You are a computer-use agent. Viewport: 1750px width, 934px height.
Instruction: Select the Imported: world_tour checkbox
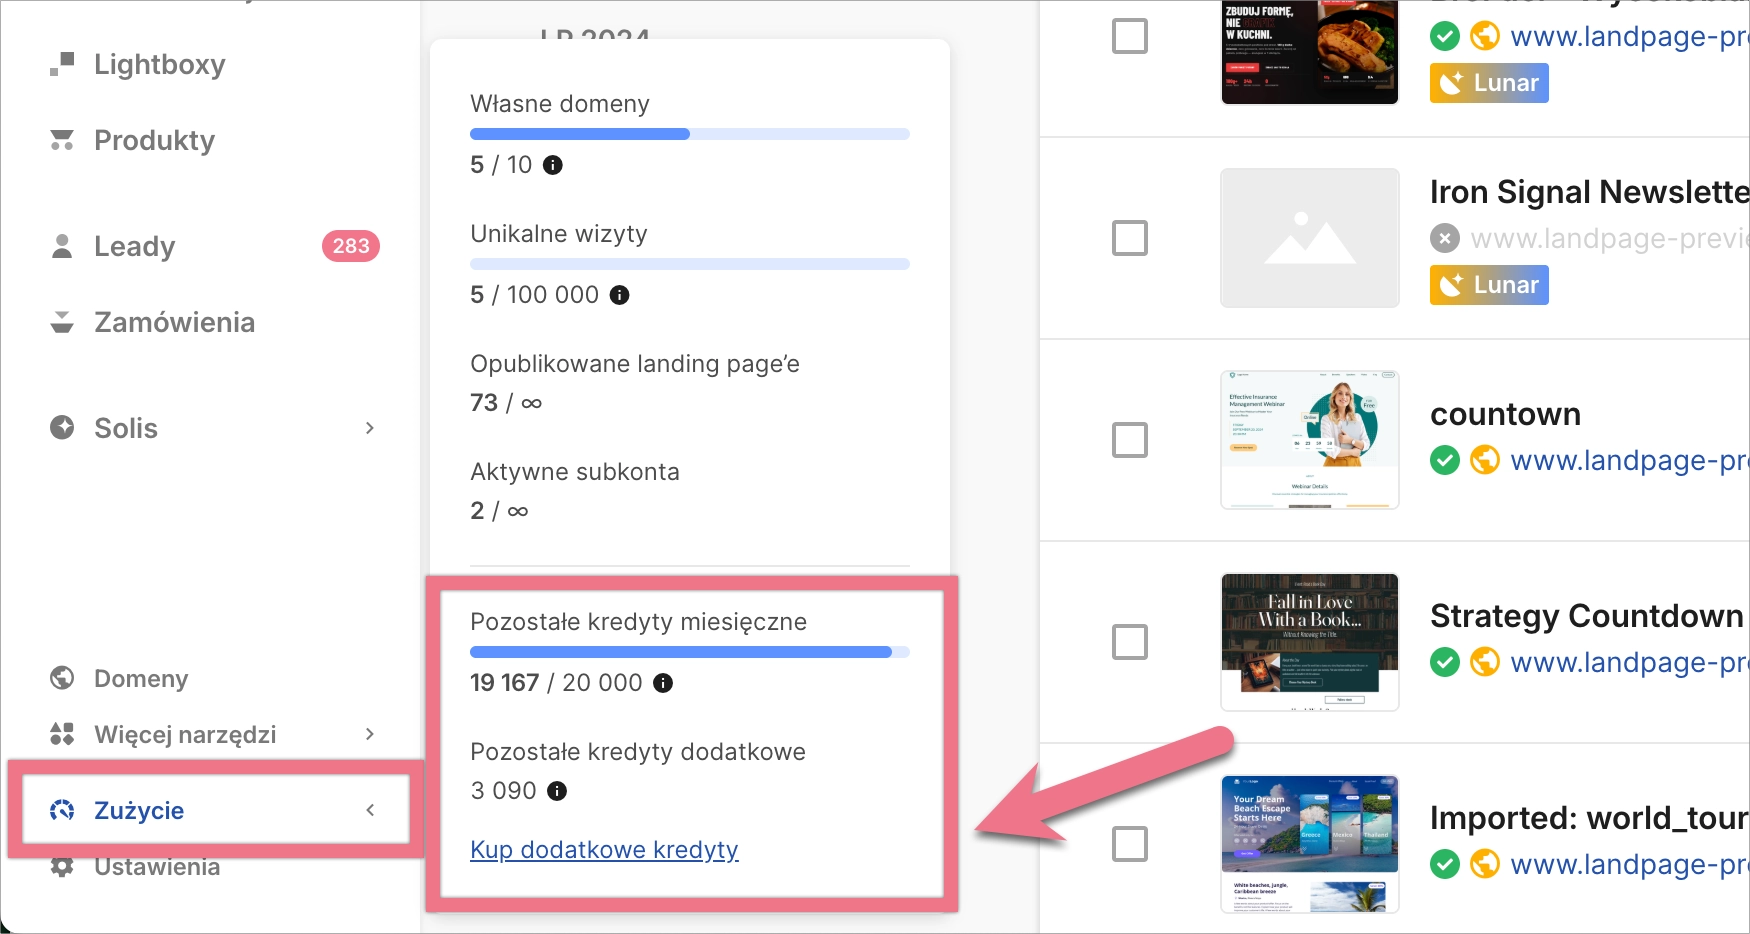coord(1130,844)
